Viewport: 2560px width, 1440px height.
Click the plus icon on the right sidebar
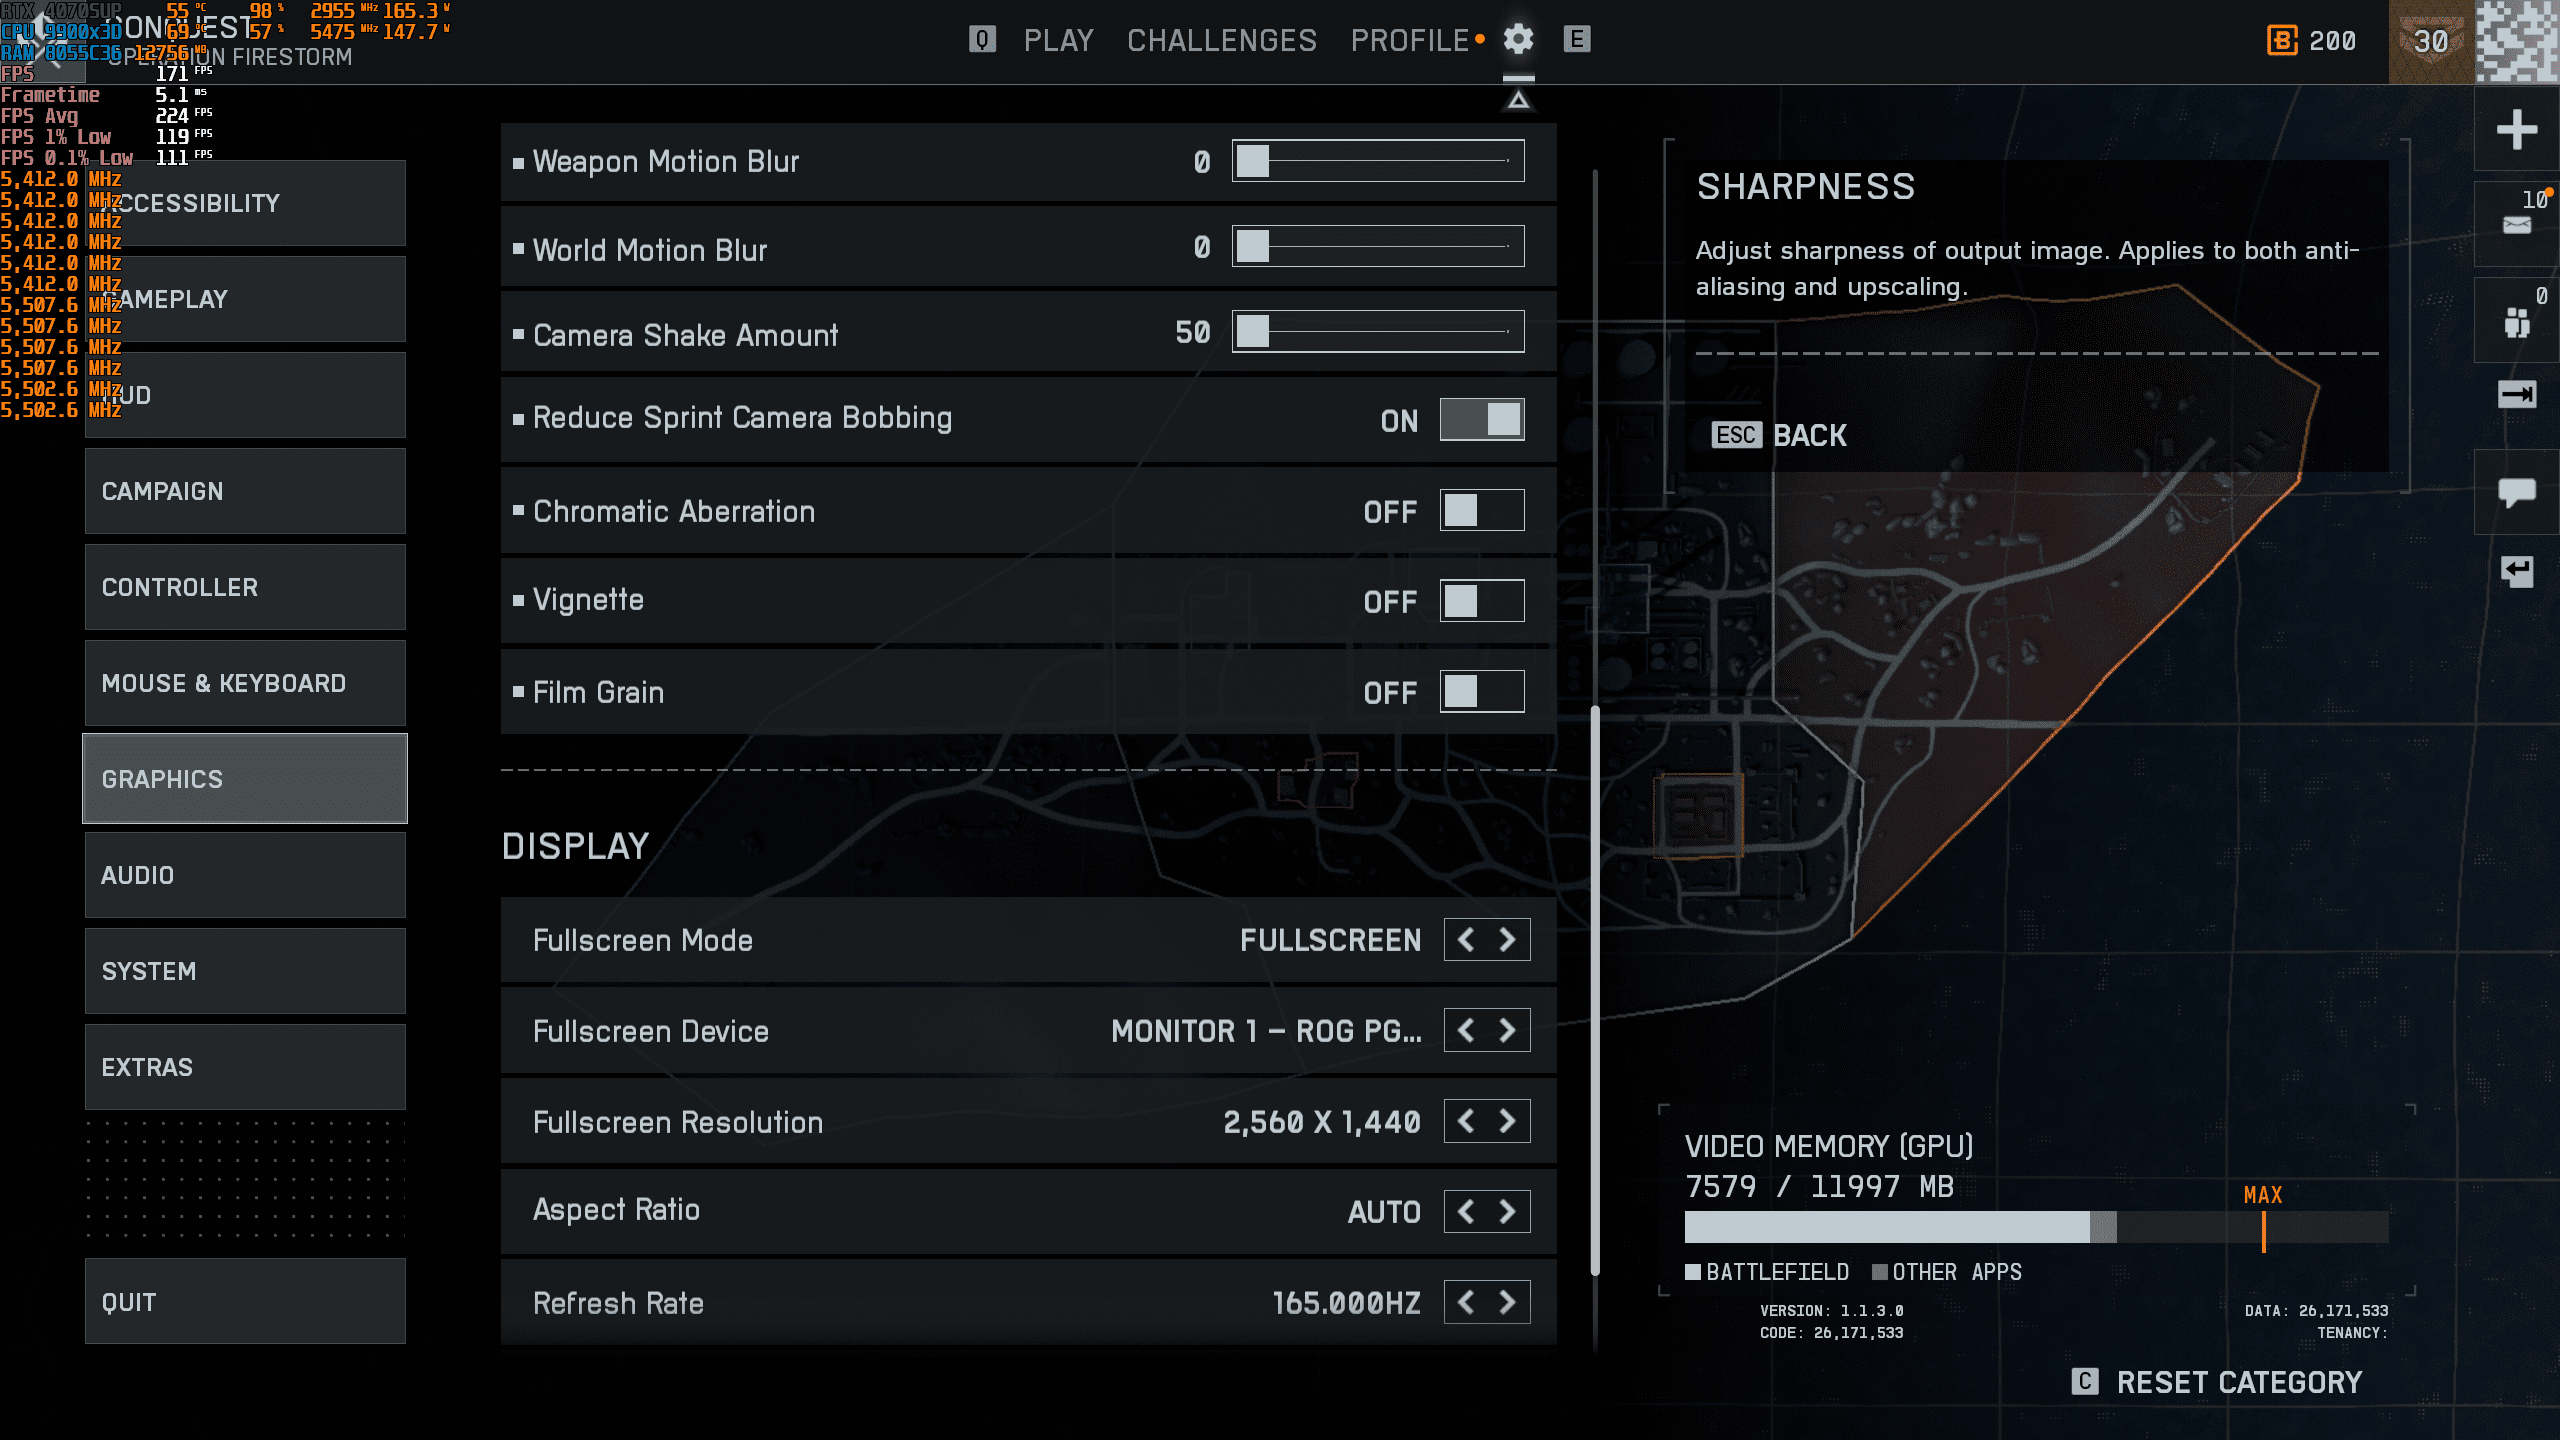[x=2518, y=129]
